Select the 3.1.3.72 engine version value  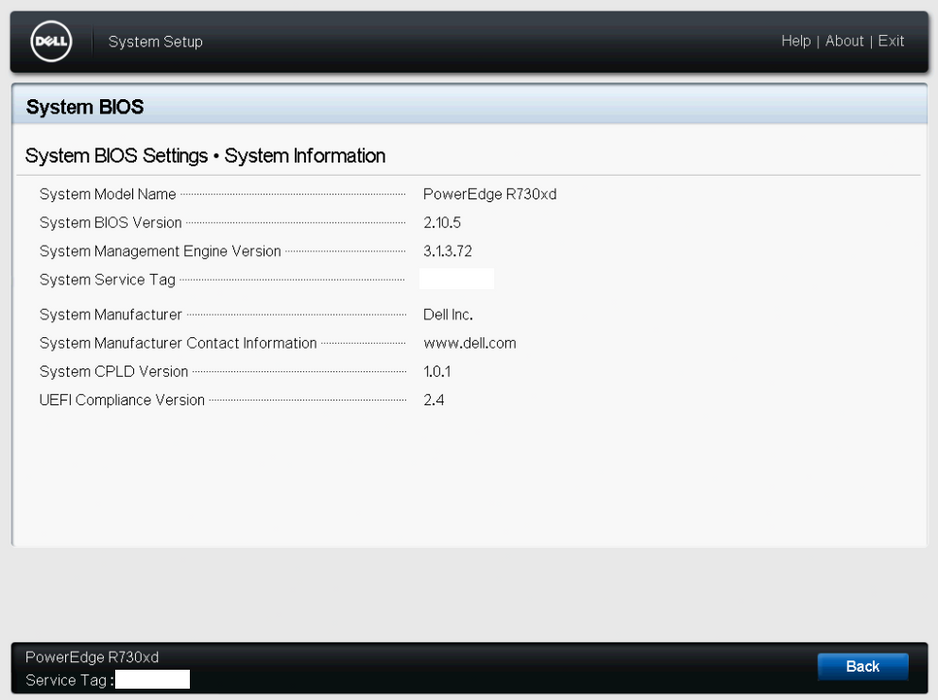tap(447, 251)
